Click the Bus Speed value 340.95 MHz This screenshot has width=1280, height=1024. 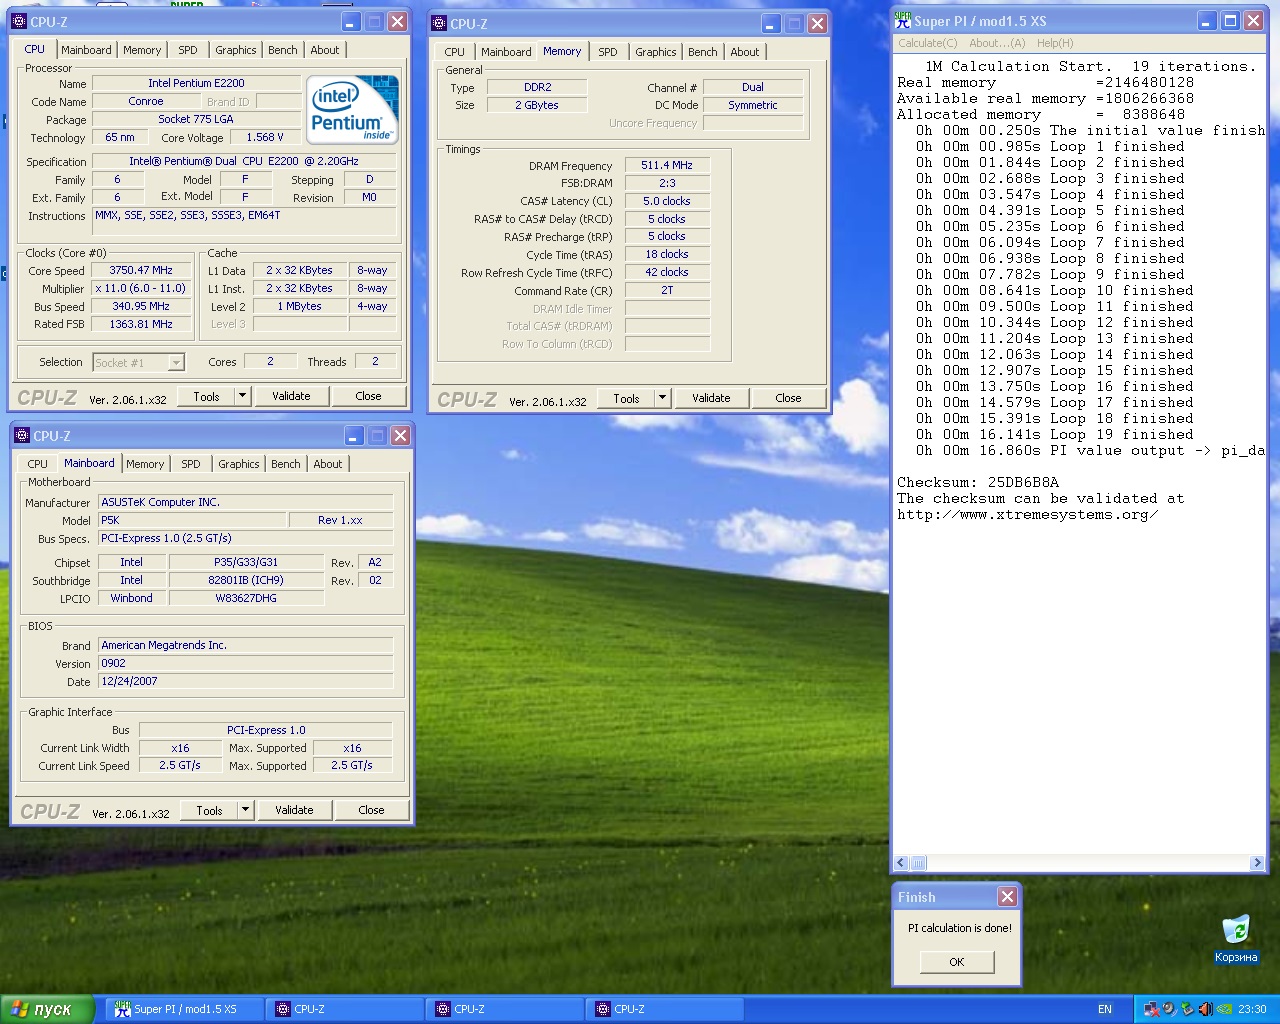tap(141, 306)
